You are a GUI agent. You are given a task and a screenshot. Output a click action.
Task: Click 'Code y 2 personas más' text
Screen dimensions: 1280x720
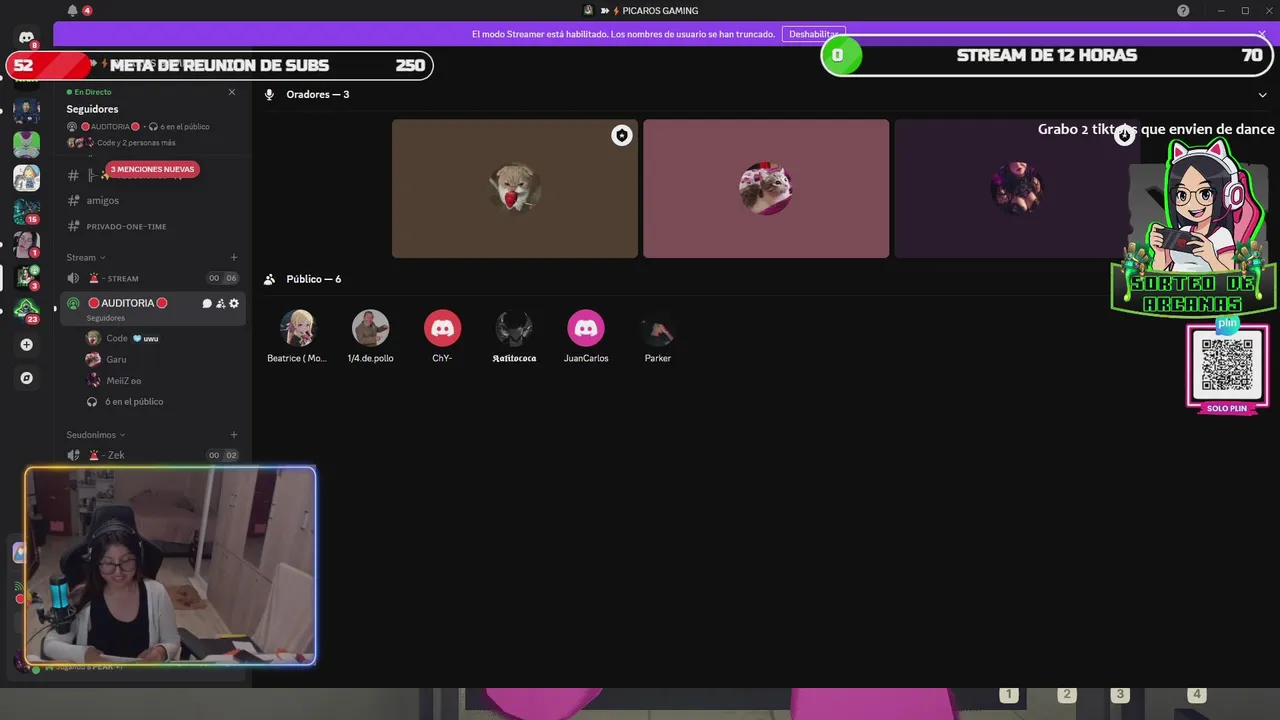click(x=136, y=143)
